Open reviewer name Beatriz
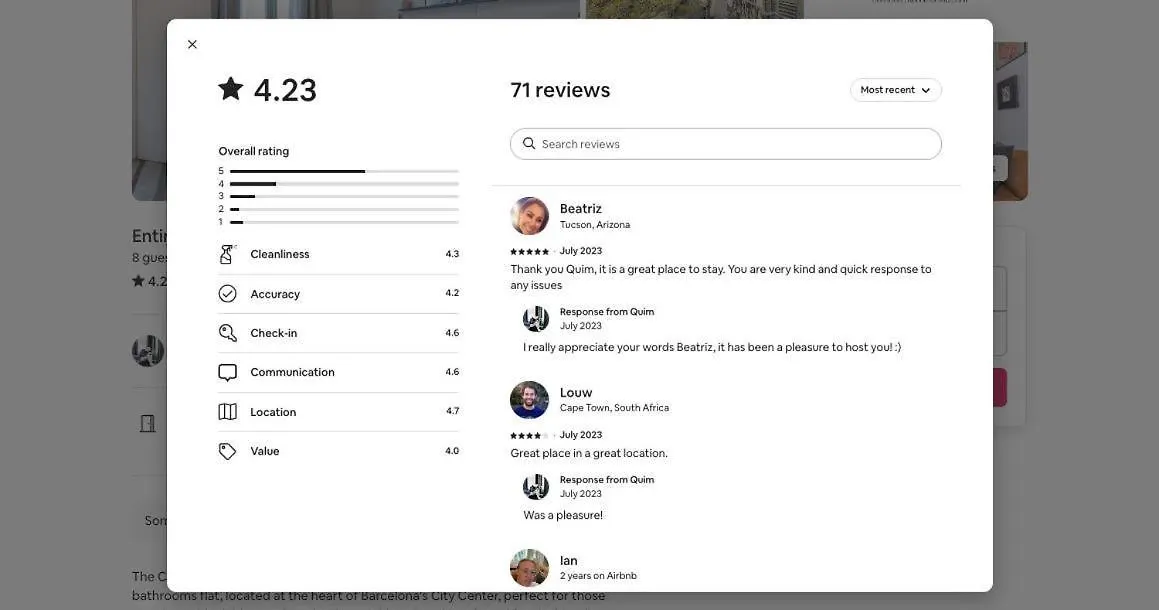1159x610 pixels. point(580,209)
